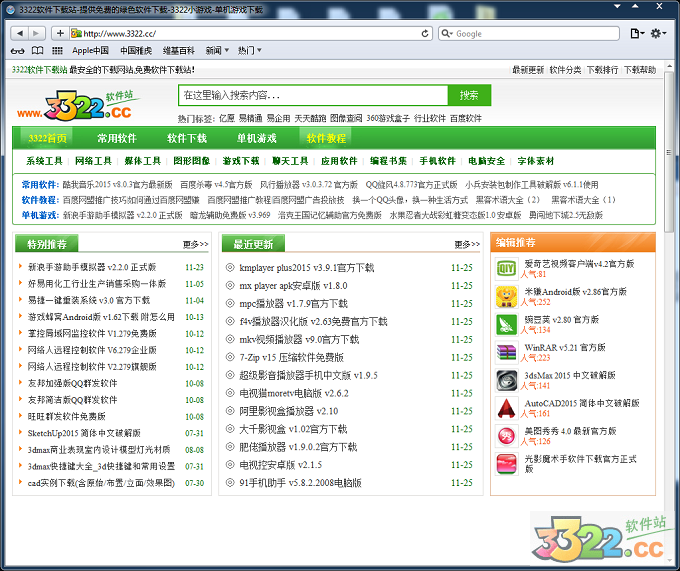Open the 下载帮助 top link

click(x=640, y=70)
